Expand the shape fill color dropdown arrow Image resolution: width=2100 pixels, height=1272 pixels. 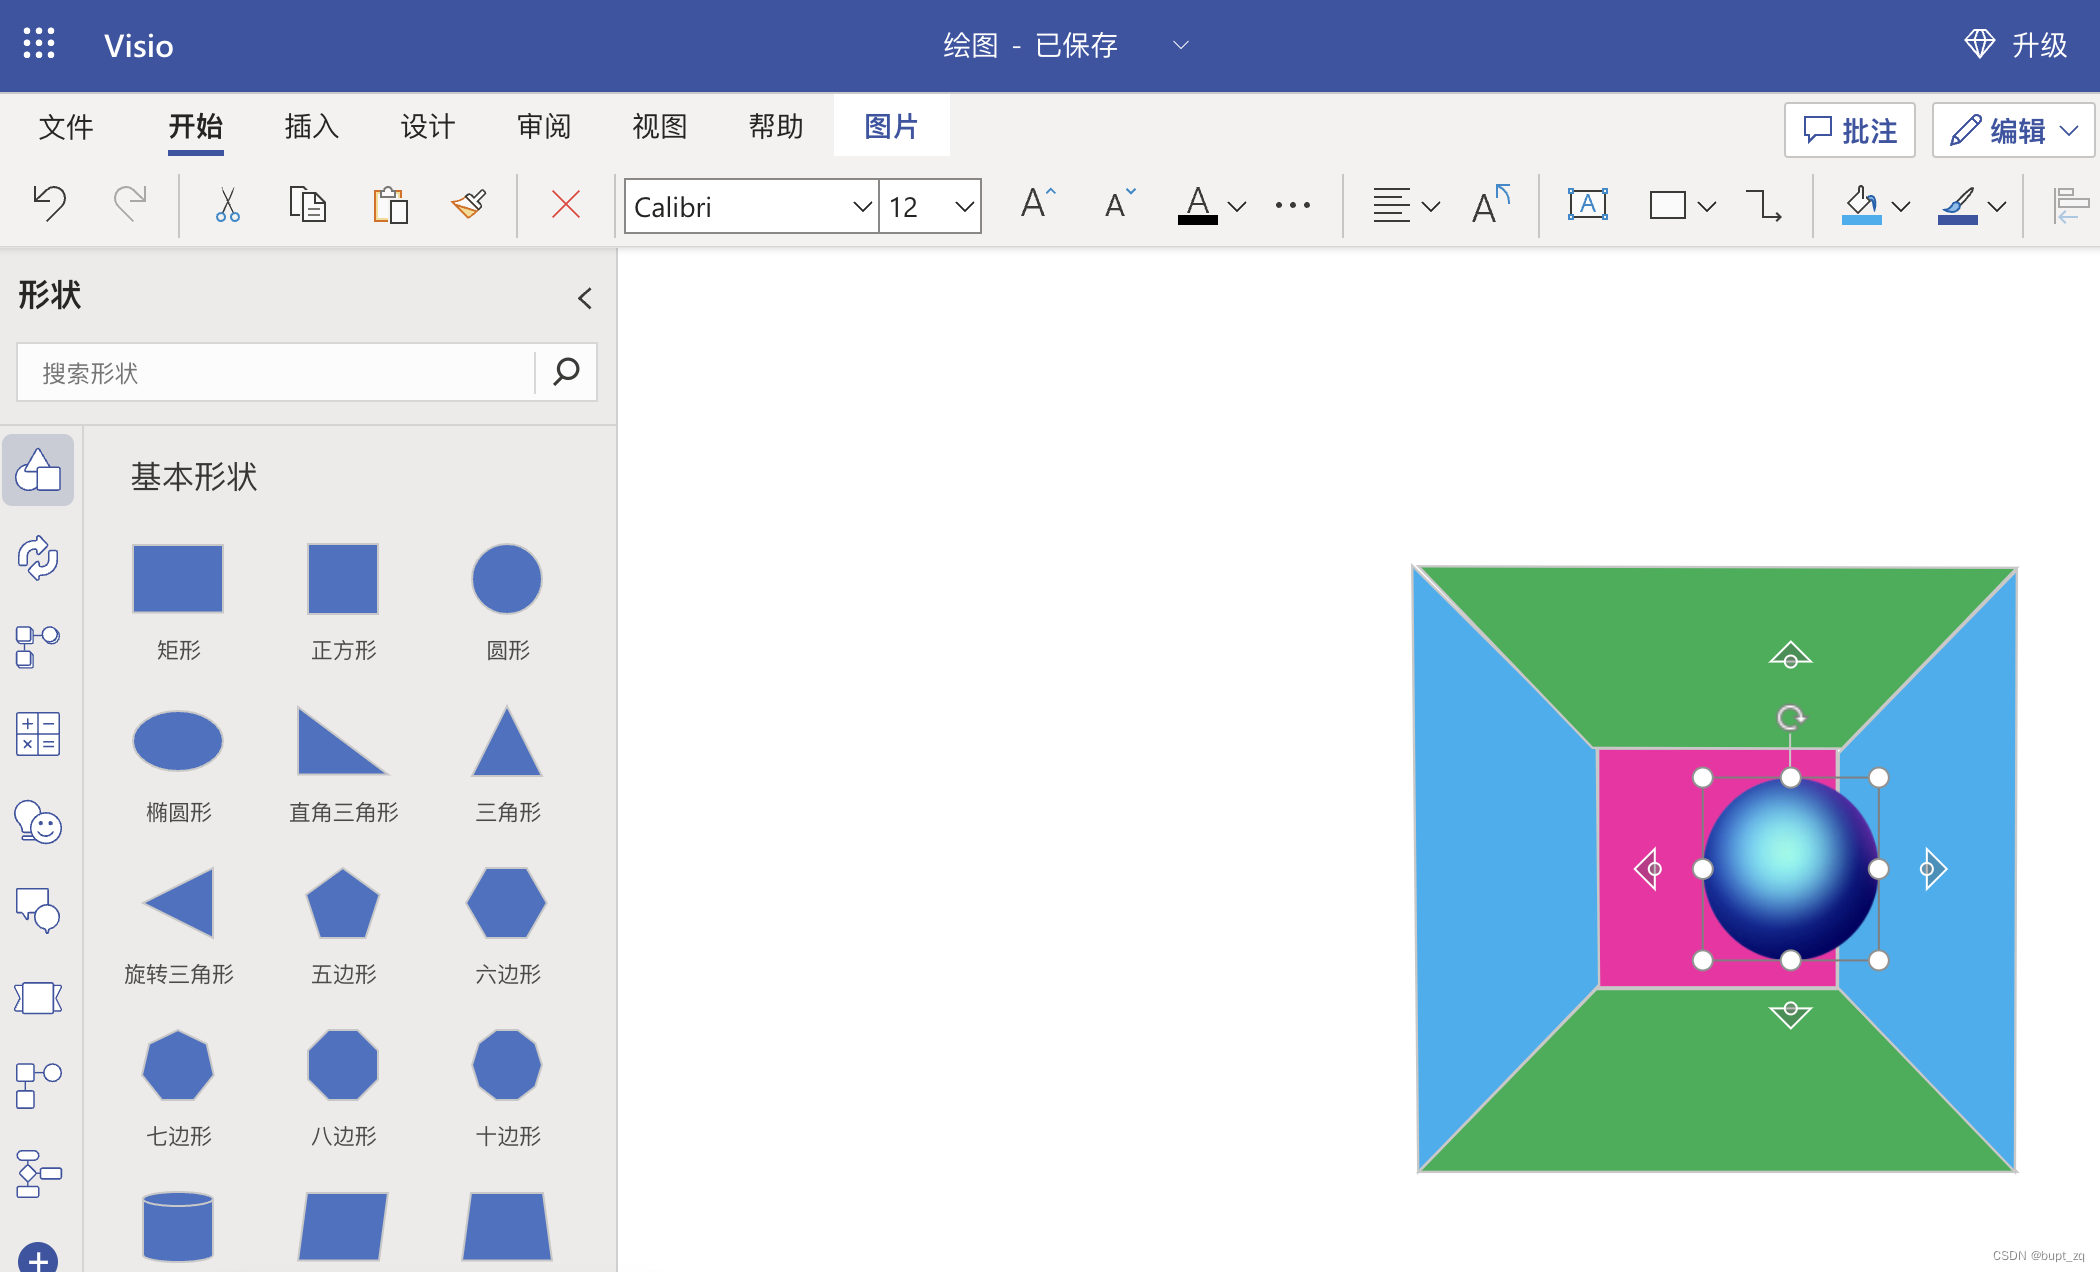[1901, 207]
